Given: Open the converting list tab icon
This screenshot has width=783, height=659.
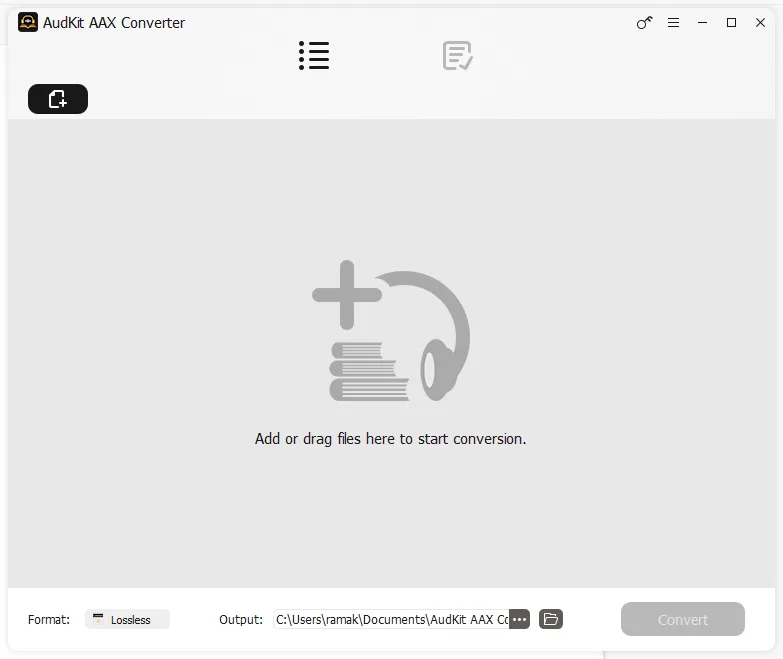Looking at the screenshot, I should point(314,55).
